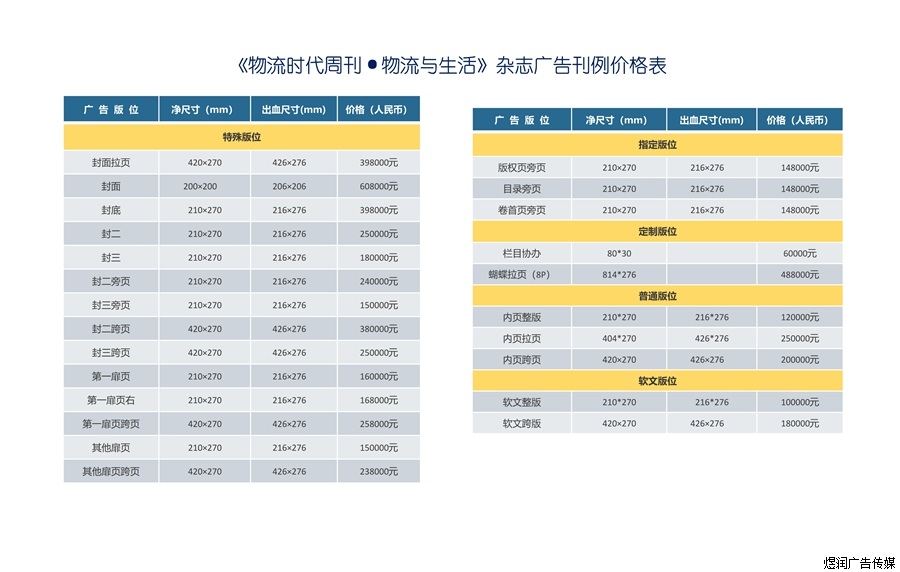This screenshot has height=572, width=900.
Task: Click the 第一扉页 row label
Action: [111, 377]
